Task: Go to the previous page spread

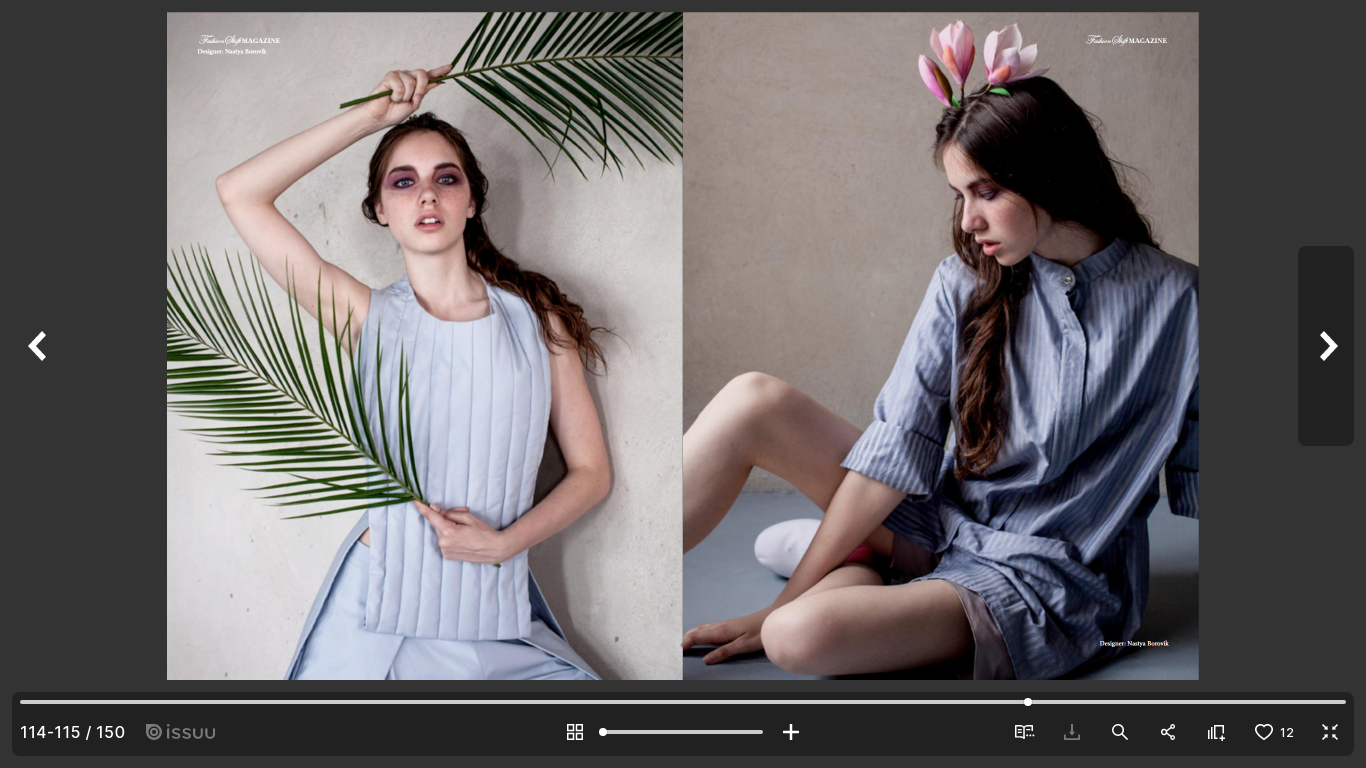Action: point(37,346)
